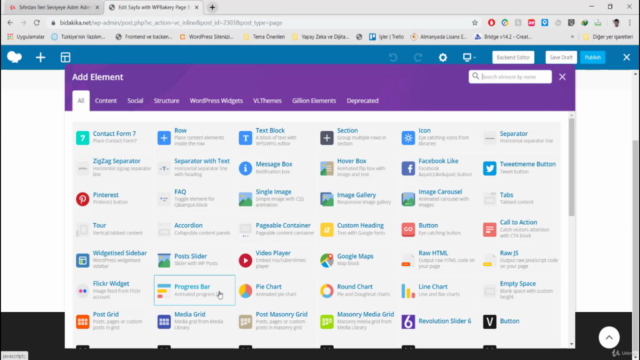Click the Save Draft button
Viewport: 640px width, 360px height.
[561, 58]
